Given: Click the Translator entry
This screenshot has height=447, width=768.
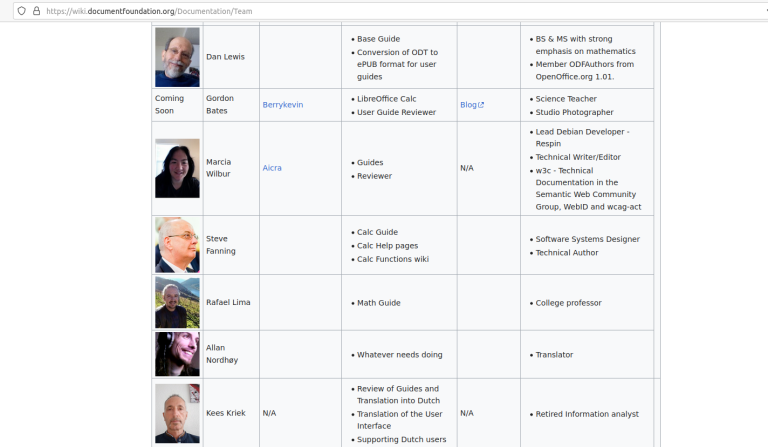Looking at the screenshot, I should [x=554, y=354].
